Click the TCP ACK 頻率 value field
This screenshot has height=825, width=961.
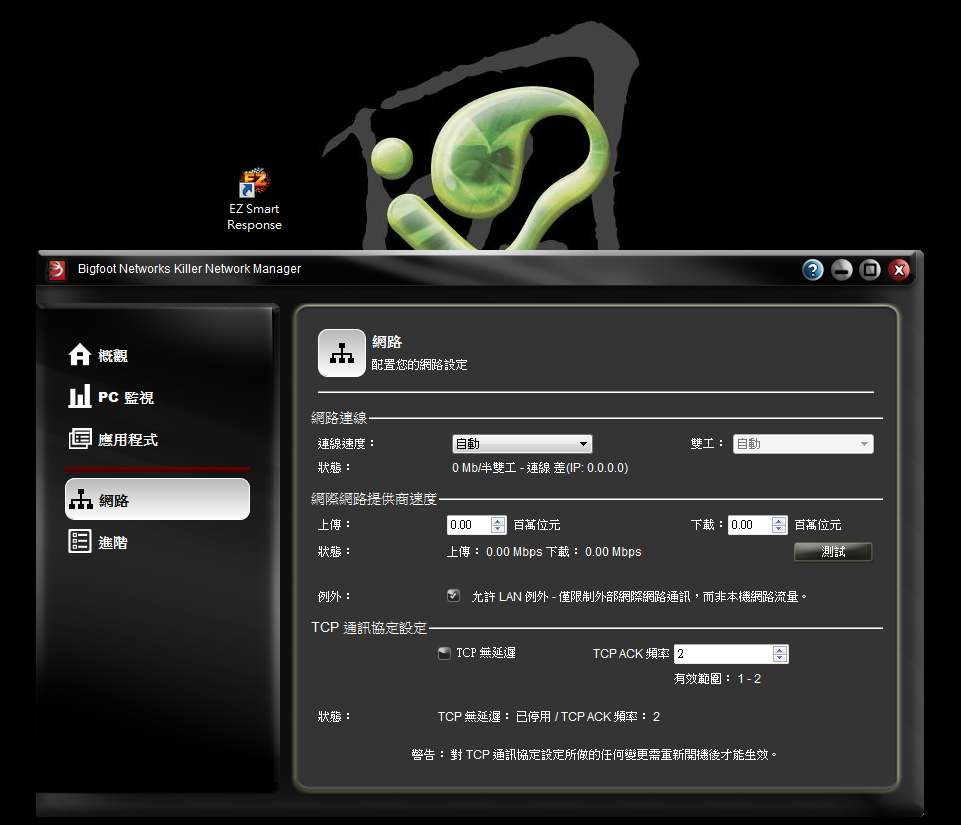(x=723, y=654)
